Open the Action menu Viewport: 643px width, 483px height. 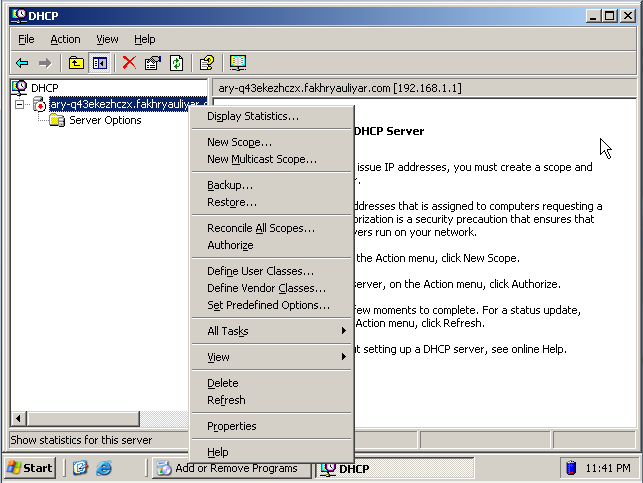pos(65,39)
